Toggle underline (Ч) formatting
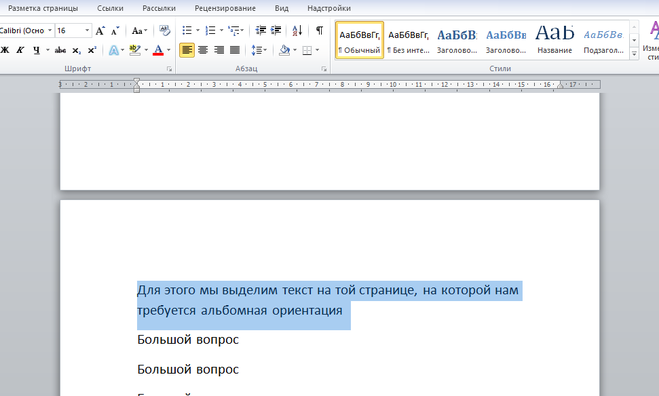Image resolution: width=659 pixels, height=396 pixels. point(37,50)
